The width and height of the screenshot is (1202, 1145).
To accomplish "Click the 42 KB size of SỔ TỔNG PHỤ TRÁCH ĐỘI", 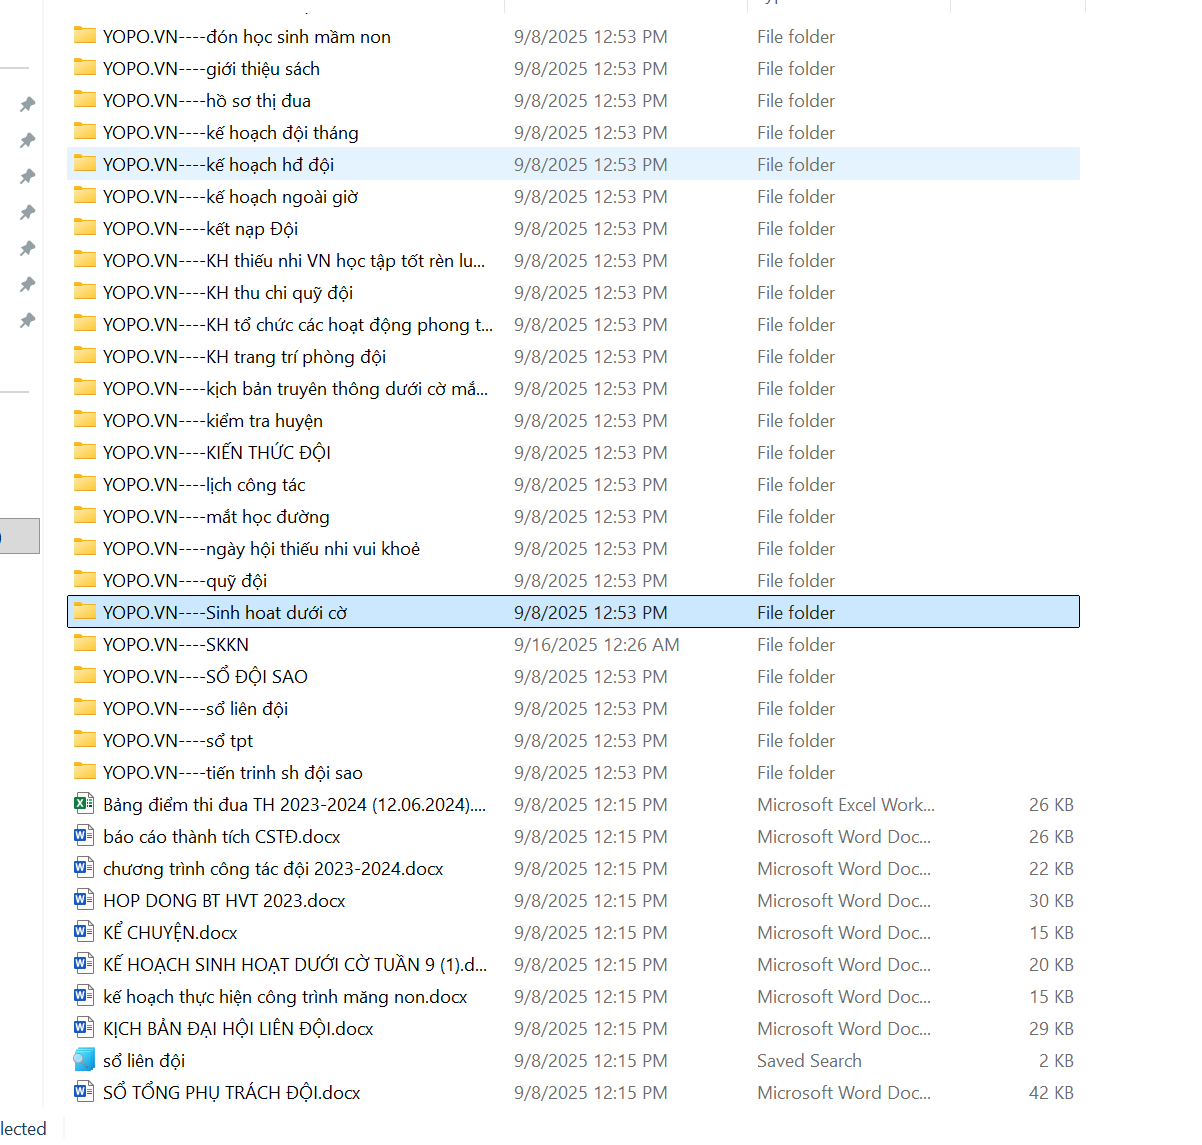I will 1050,1093.
